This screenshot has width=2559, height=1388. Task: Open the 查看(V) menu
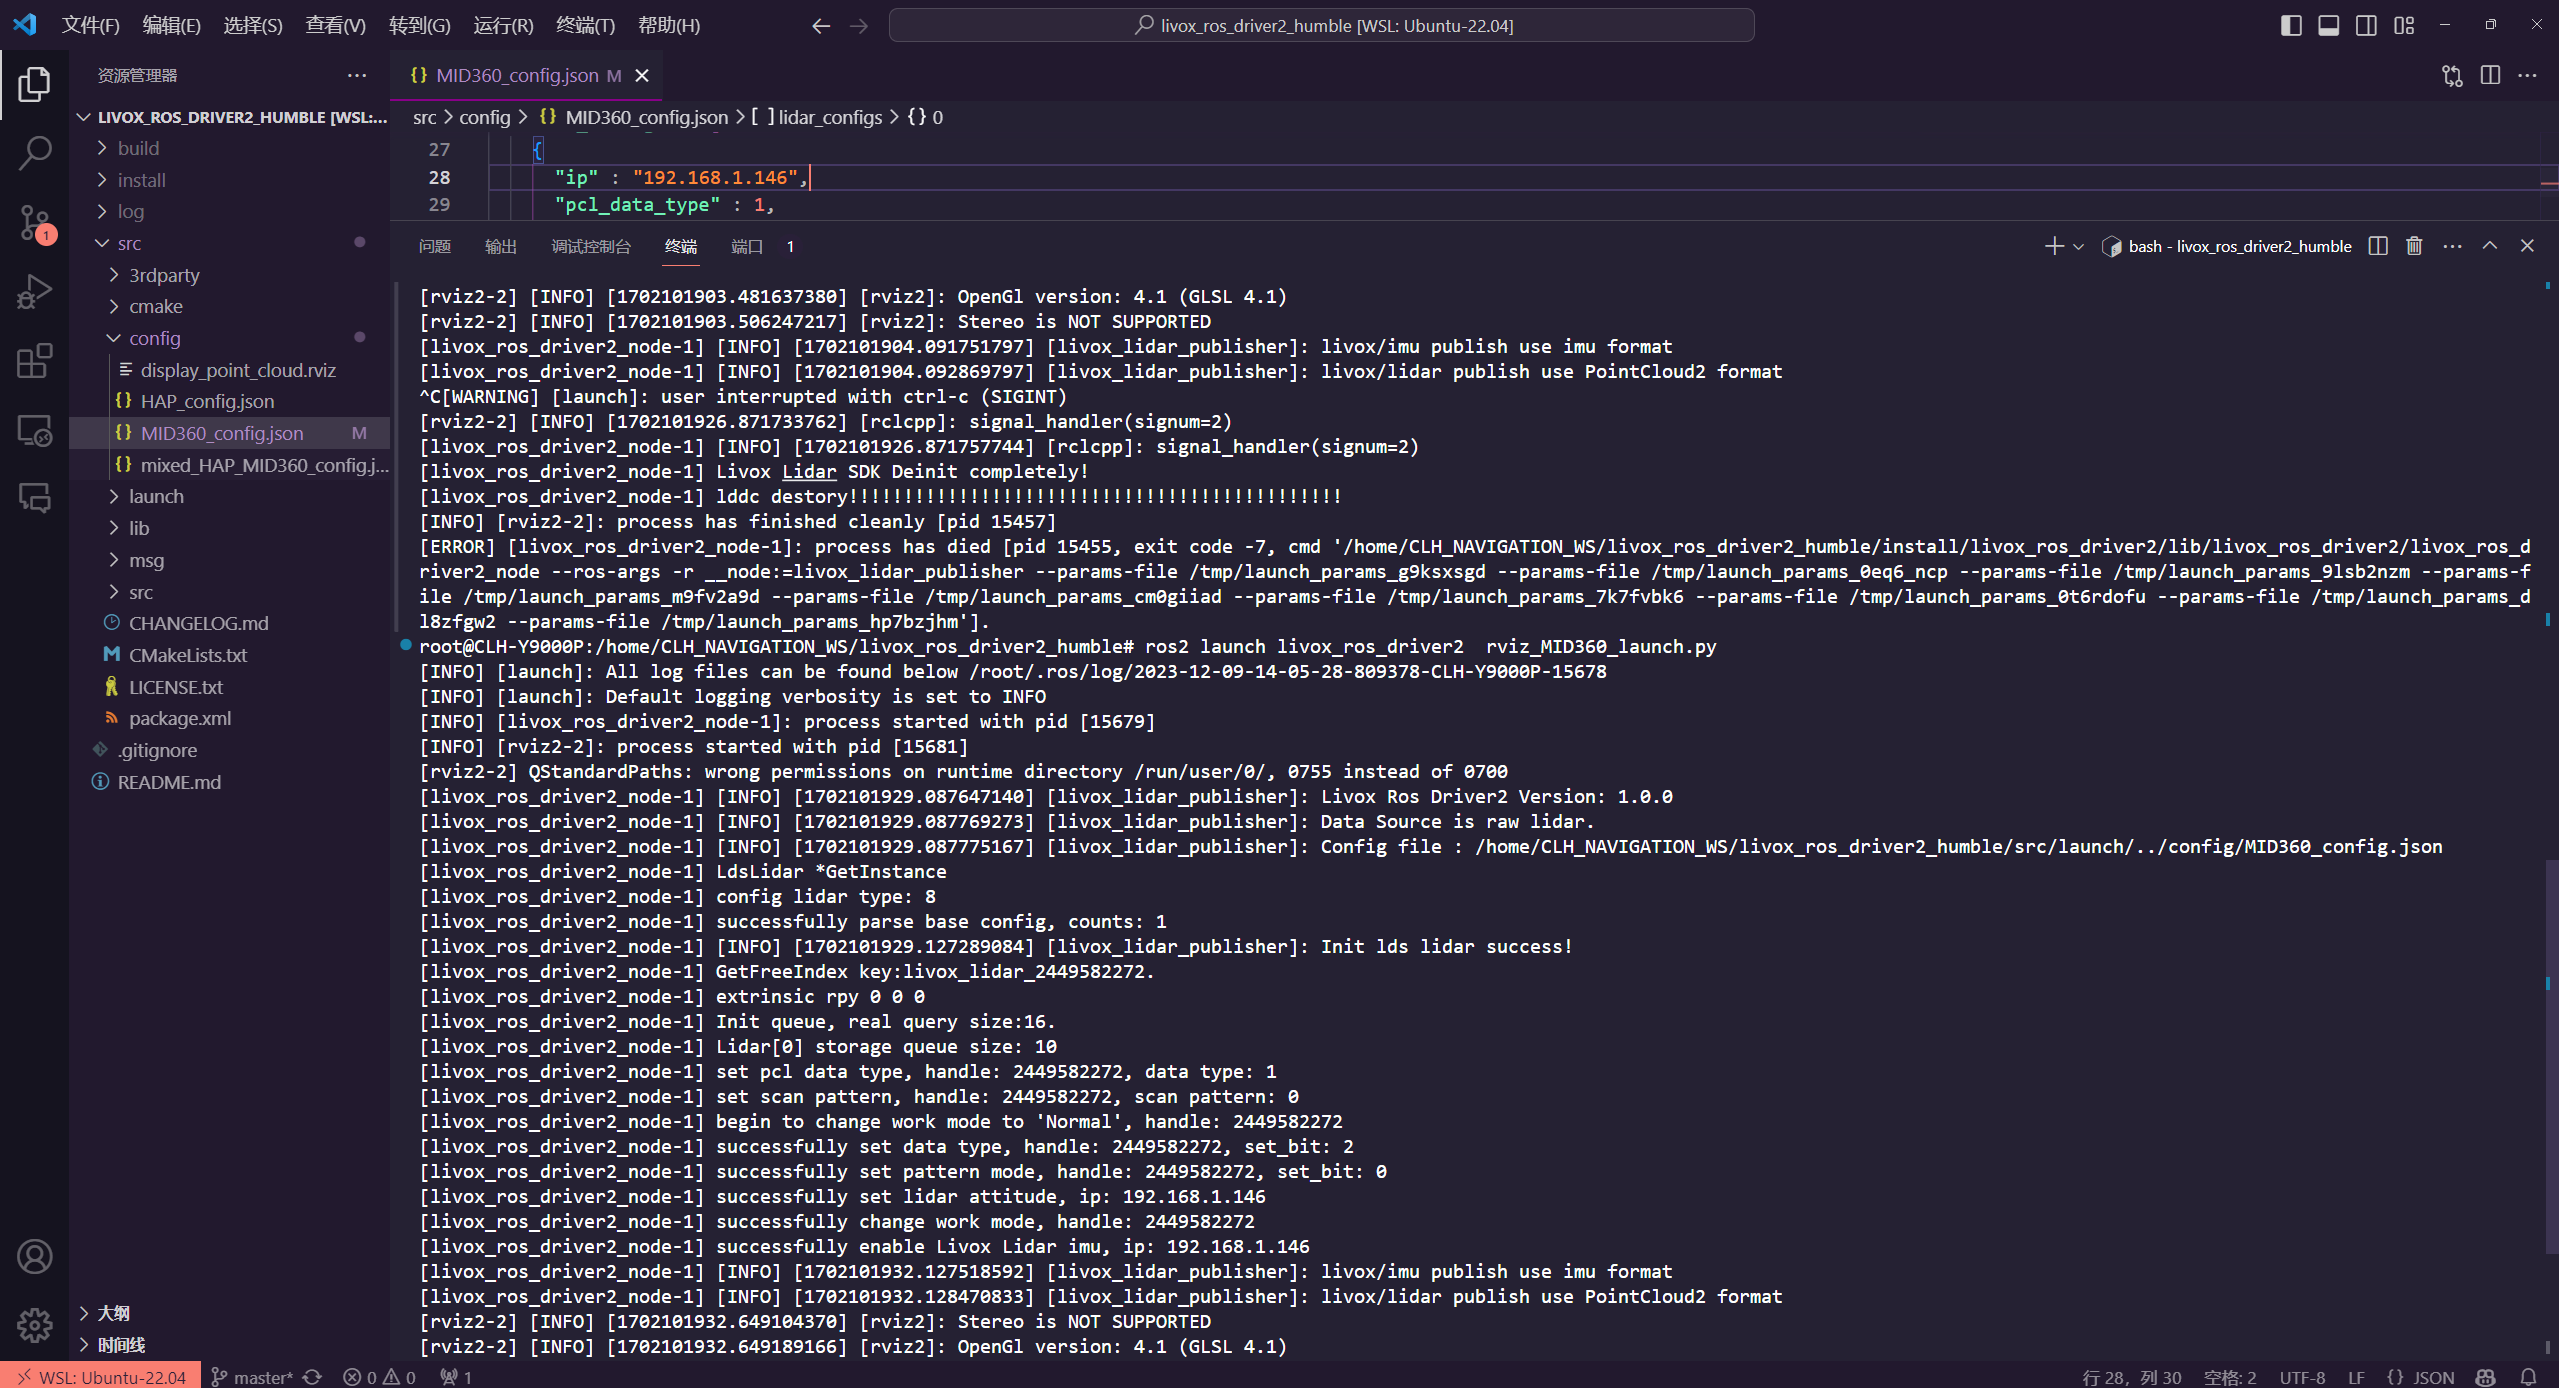click(x=336, y=26)
